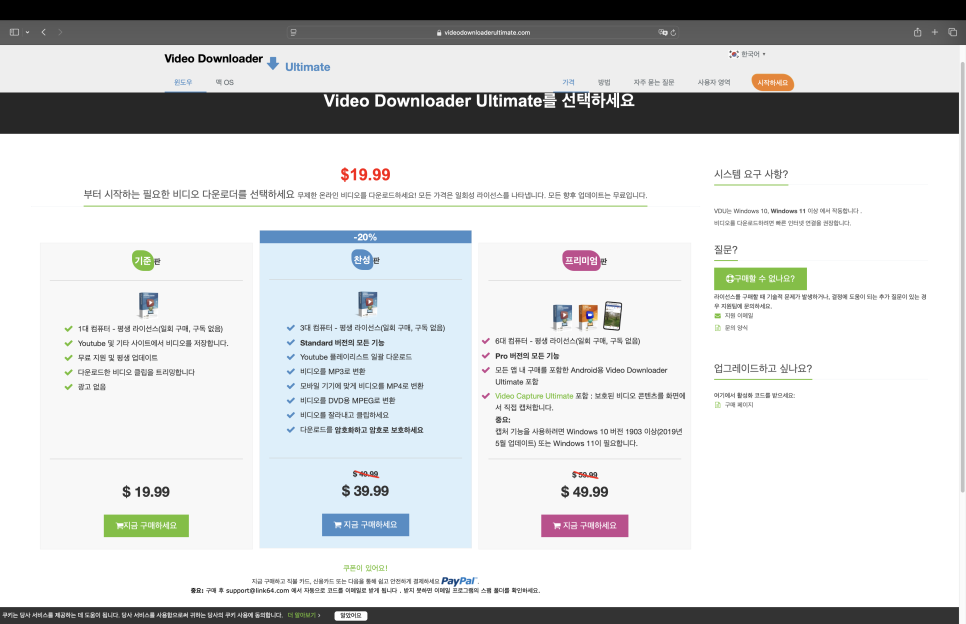This screenshot has width=966, height=624.
Task: Click the Video Downloader Ultimate logo
Action: (x=247, y=62)
